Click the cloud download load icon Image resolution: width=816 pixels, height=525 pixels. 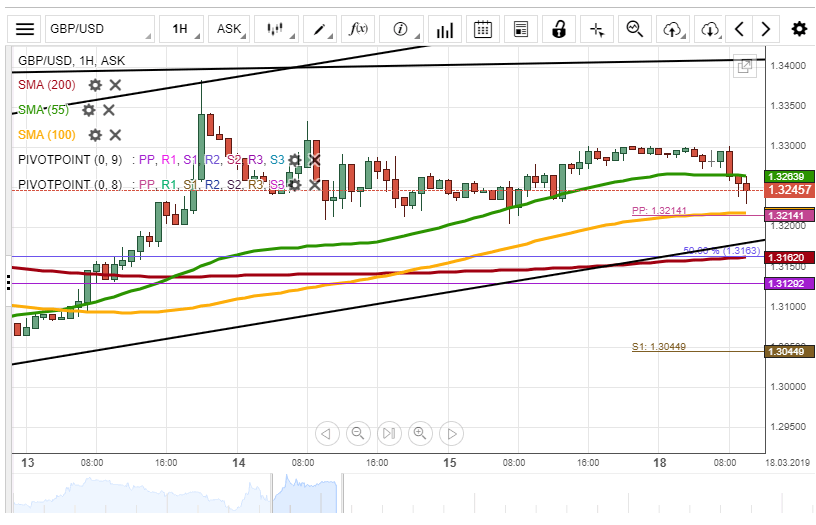(708, 29)
